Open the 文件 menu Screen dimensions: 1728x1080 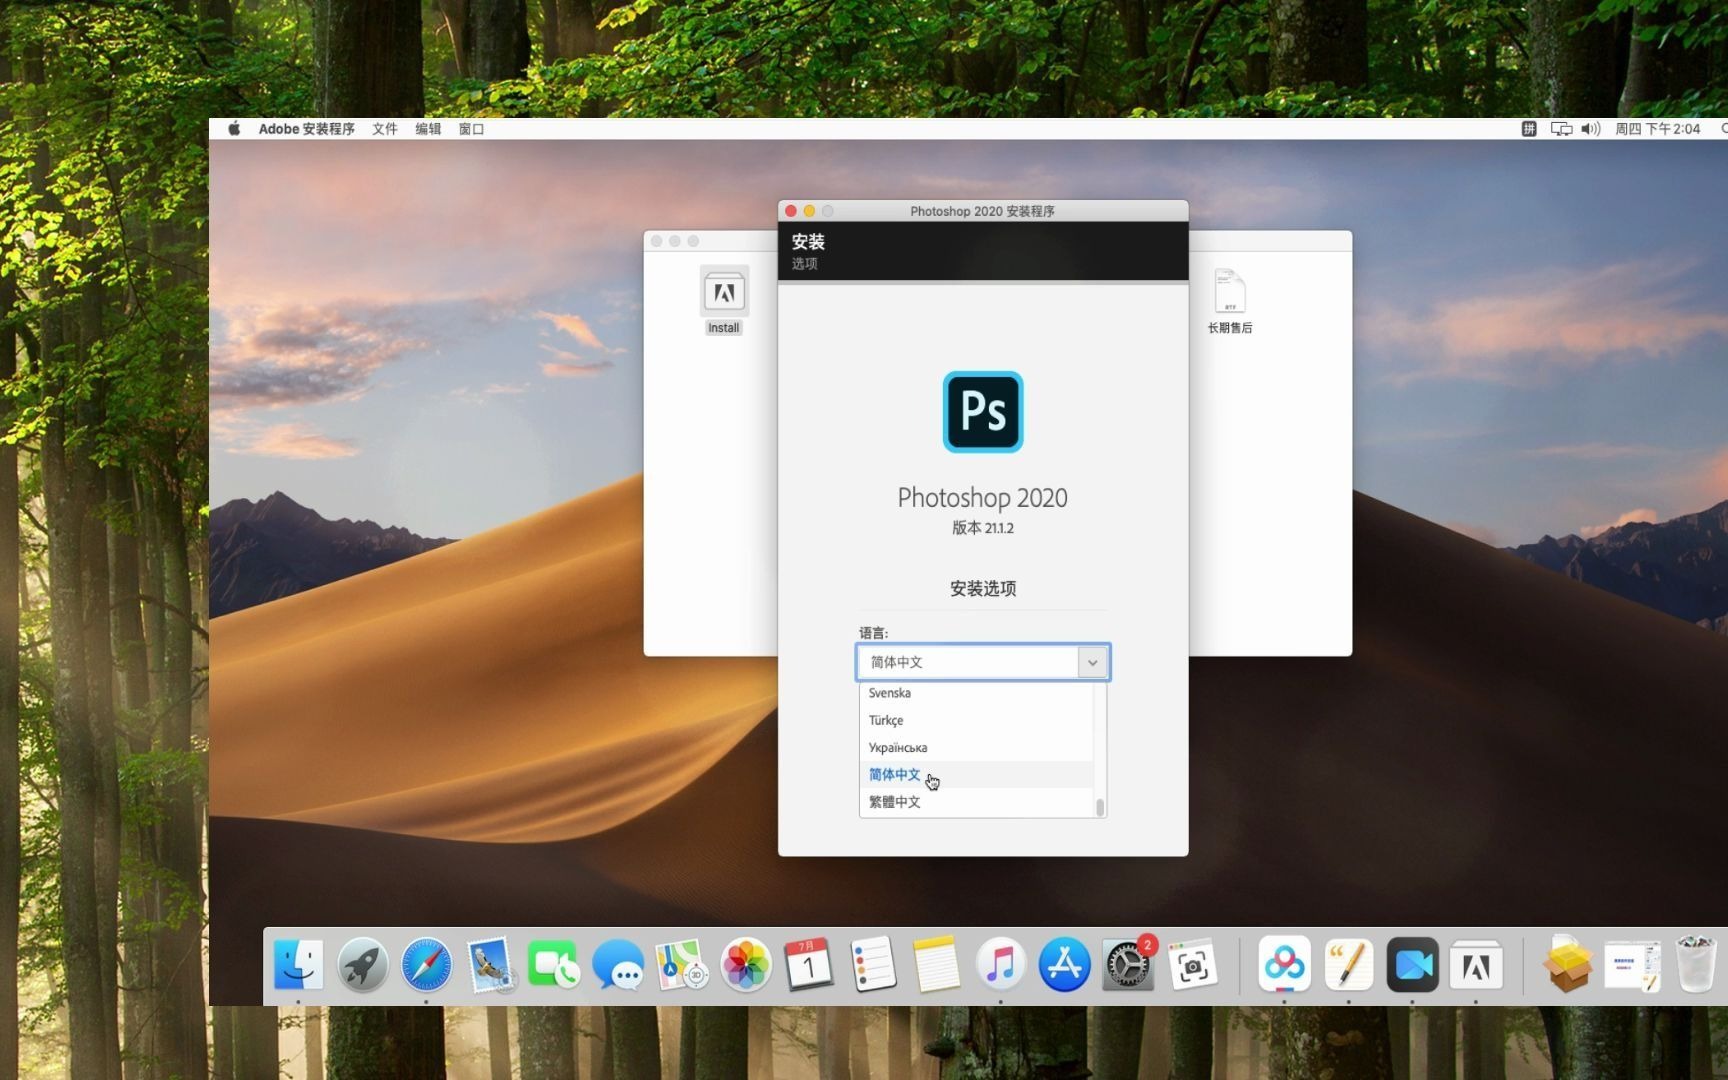click(x=385, y=129)
